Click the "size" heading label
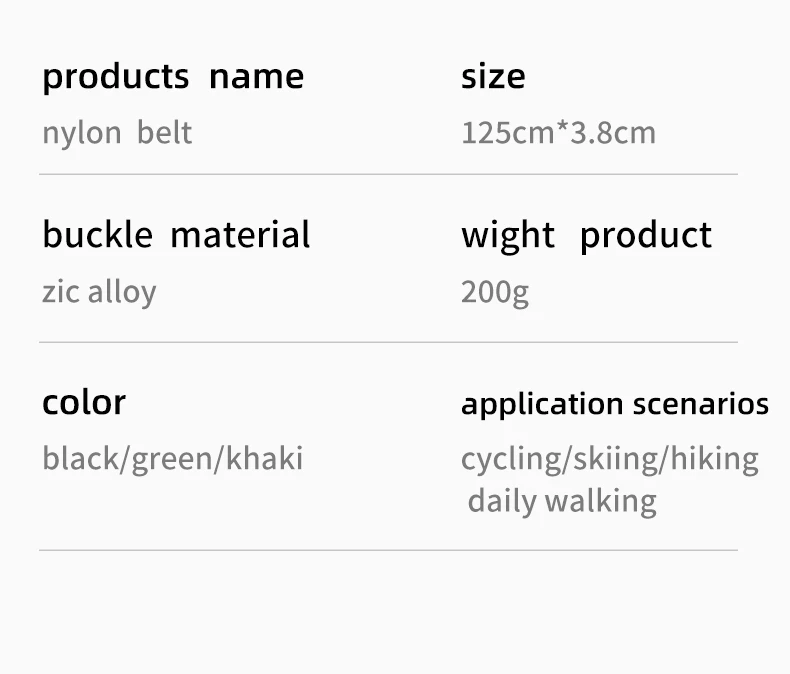Screen dimensions: 790x674 (x=493, y=77)
